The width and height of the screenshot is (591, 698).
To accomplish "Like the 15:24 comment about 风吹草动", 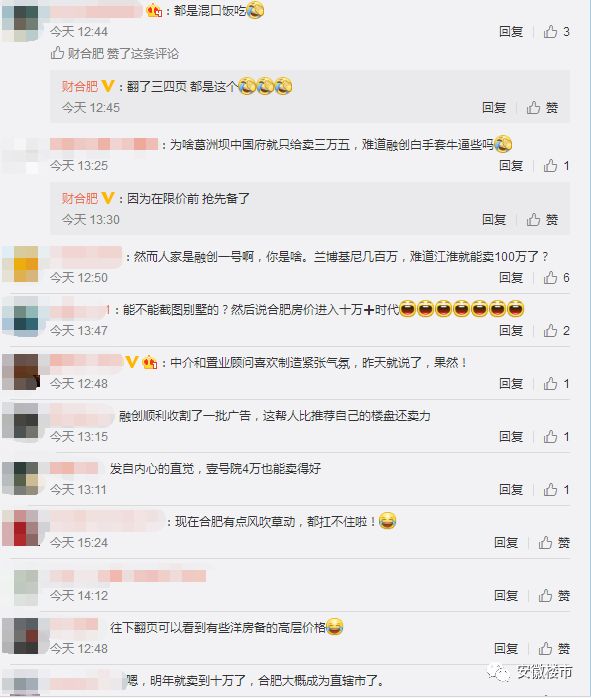I will (554, 542).
